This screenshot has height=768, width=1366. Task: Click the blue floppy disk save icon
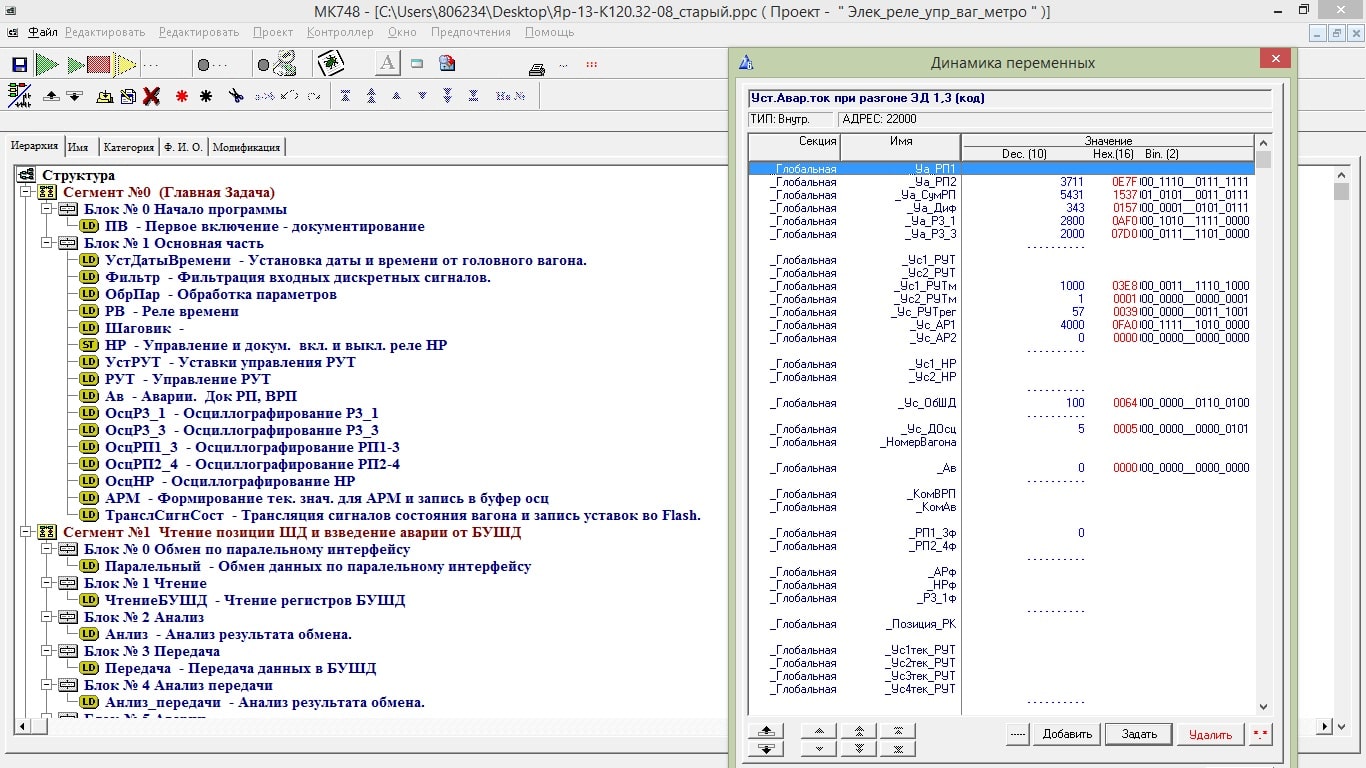19,65
